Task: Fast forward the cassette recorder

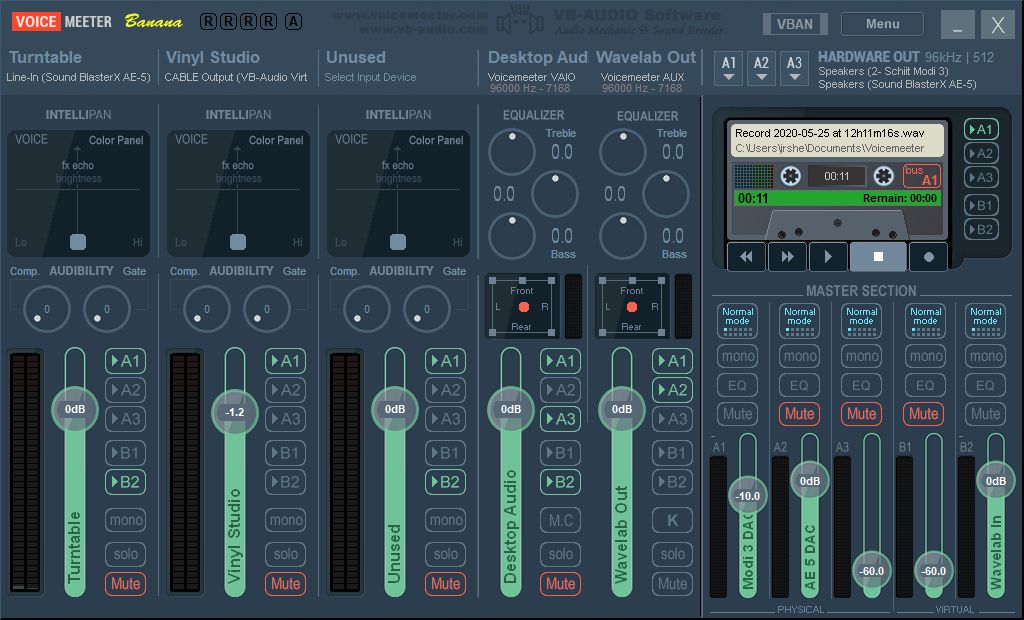Action: (788, 257)
